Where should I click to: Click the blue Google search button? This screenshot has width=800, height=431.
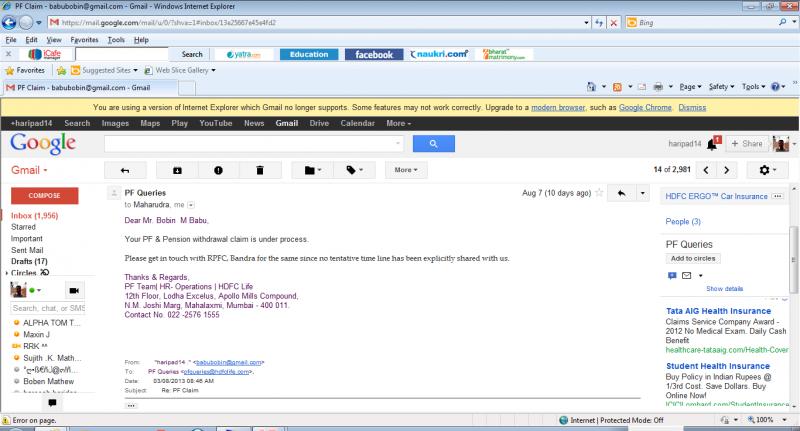434,144
